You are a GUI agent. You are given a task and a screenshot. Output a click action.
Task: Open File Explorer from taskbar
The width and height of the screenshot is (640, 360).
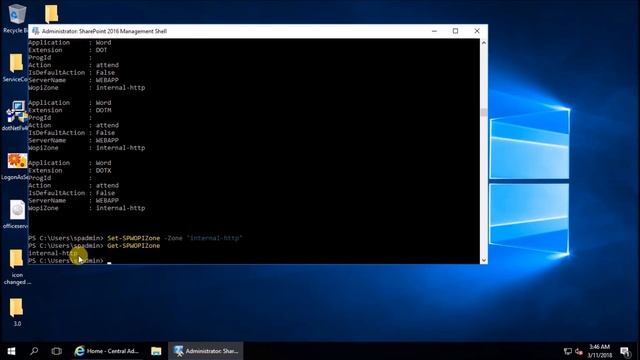pyautogui.click(x=156, y=351)
